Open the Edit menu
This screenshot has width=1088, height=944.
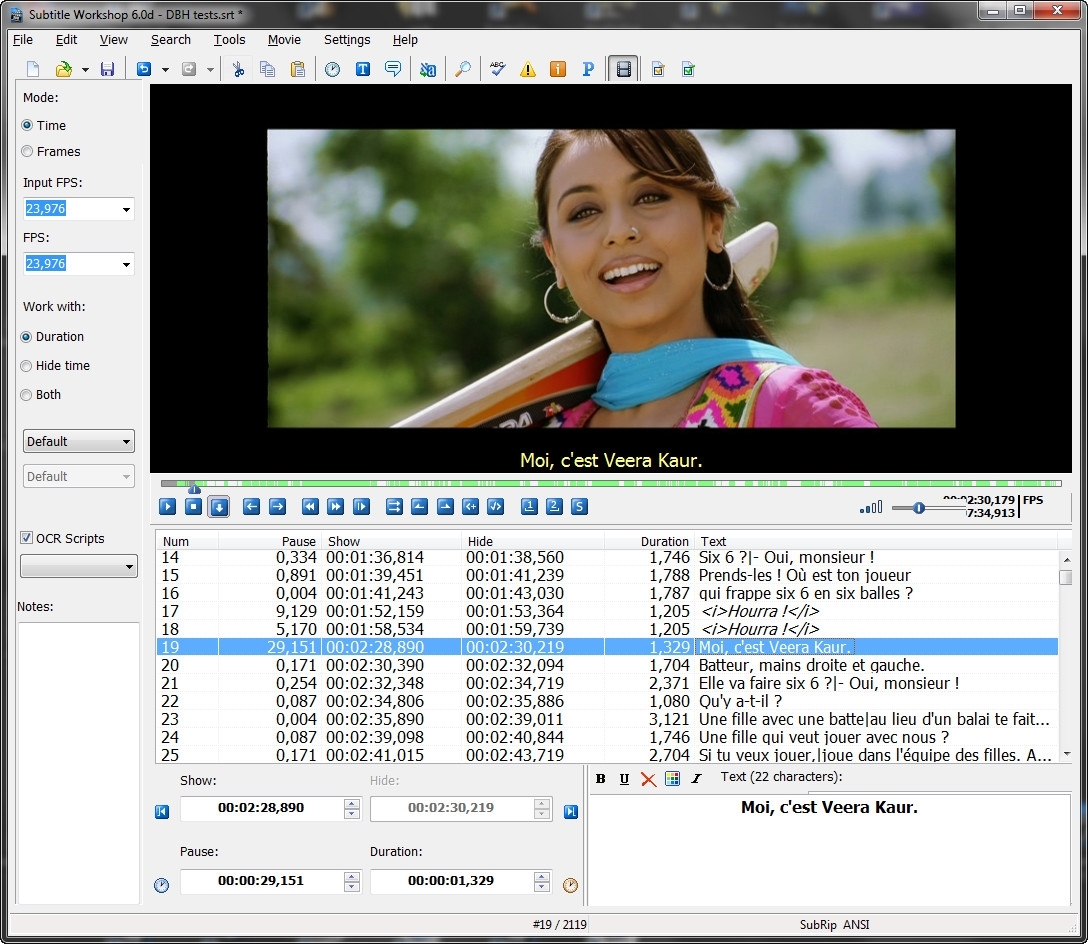click(x=67, y=40)
